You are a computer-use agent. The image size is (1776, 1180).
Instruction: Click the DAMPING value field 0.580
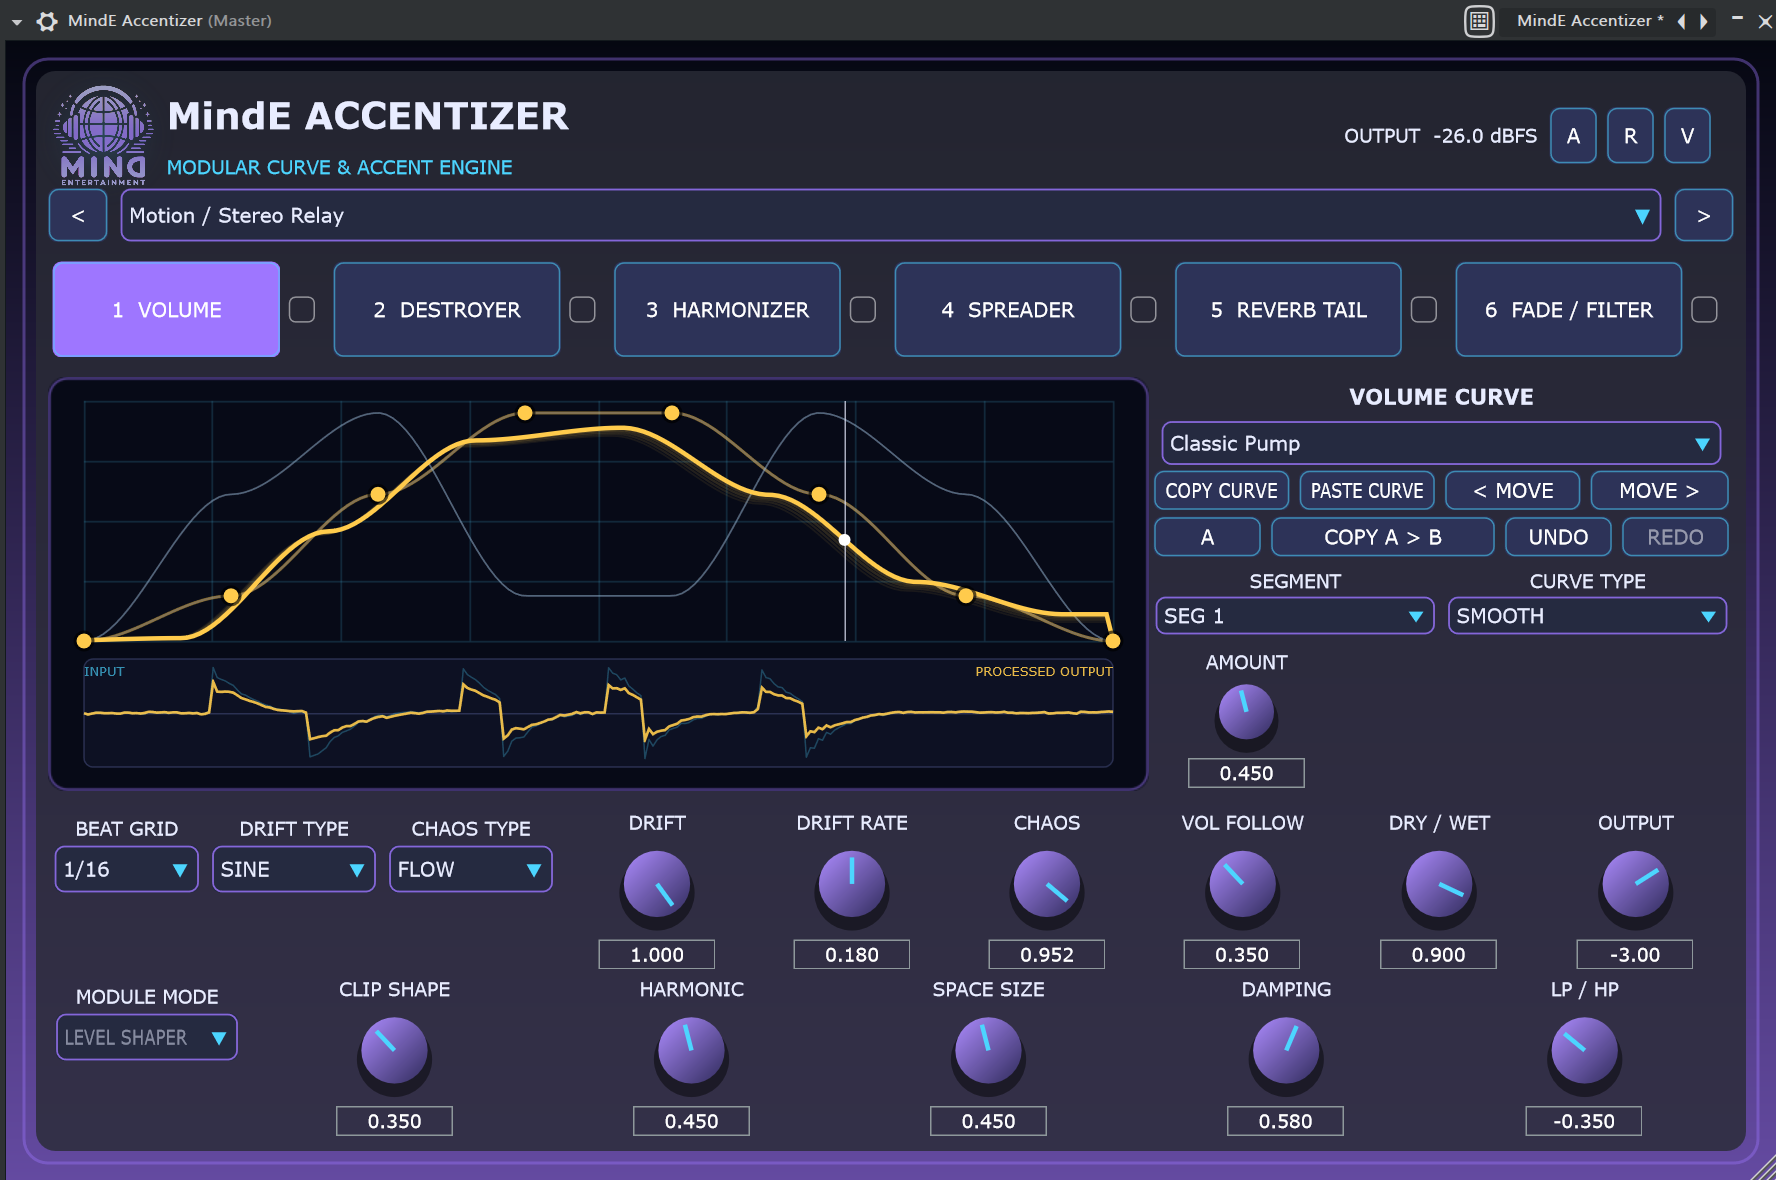pyautogui.click(x=1286, y=1121)
